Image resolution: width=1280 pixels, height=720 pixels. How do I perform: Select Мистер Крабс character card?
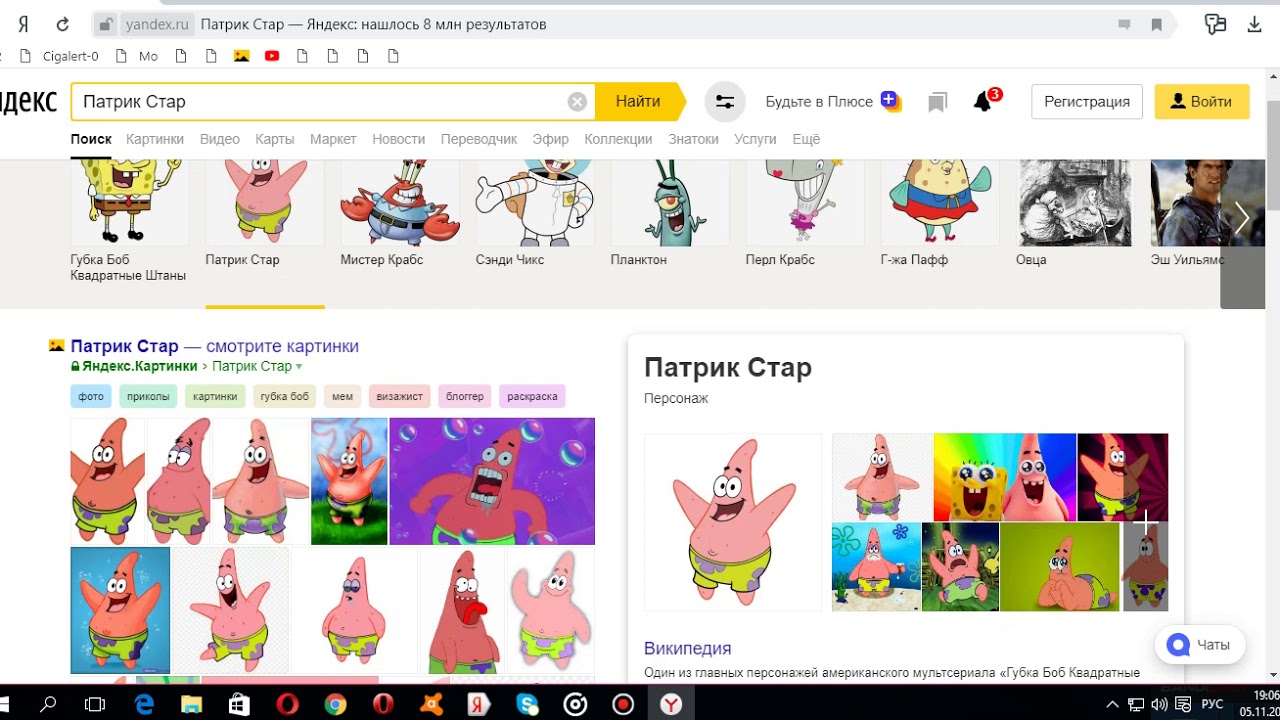tap(399, 213)
